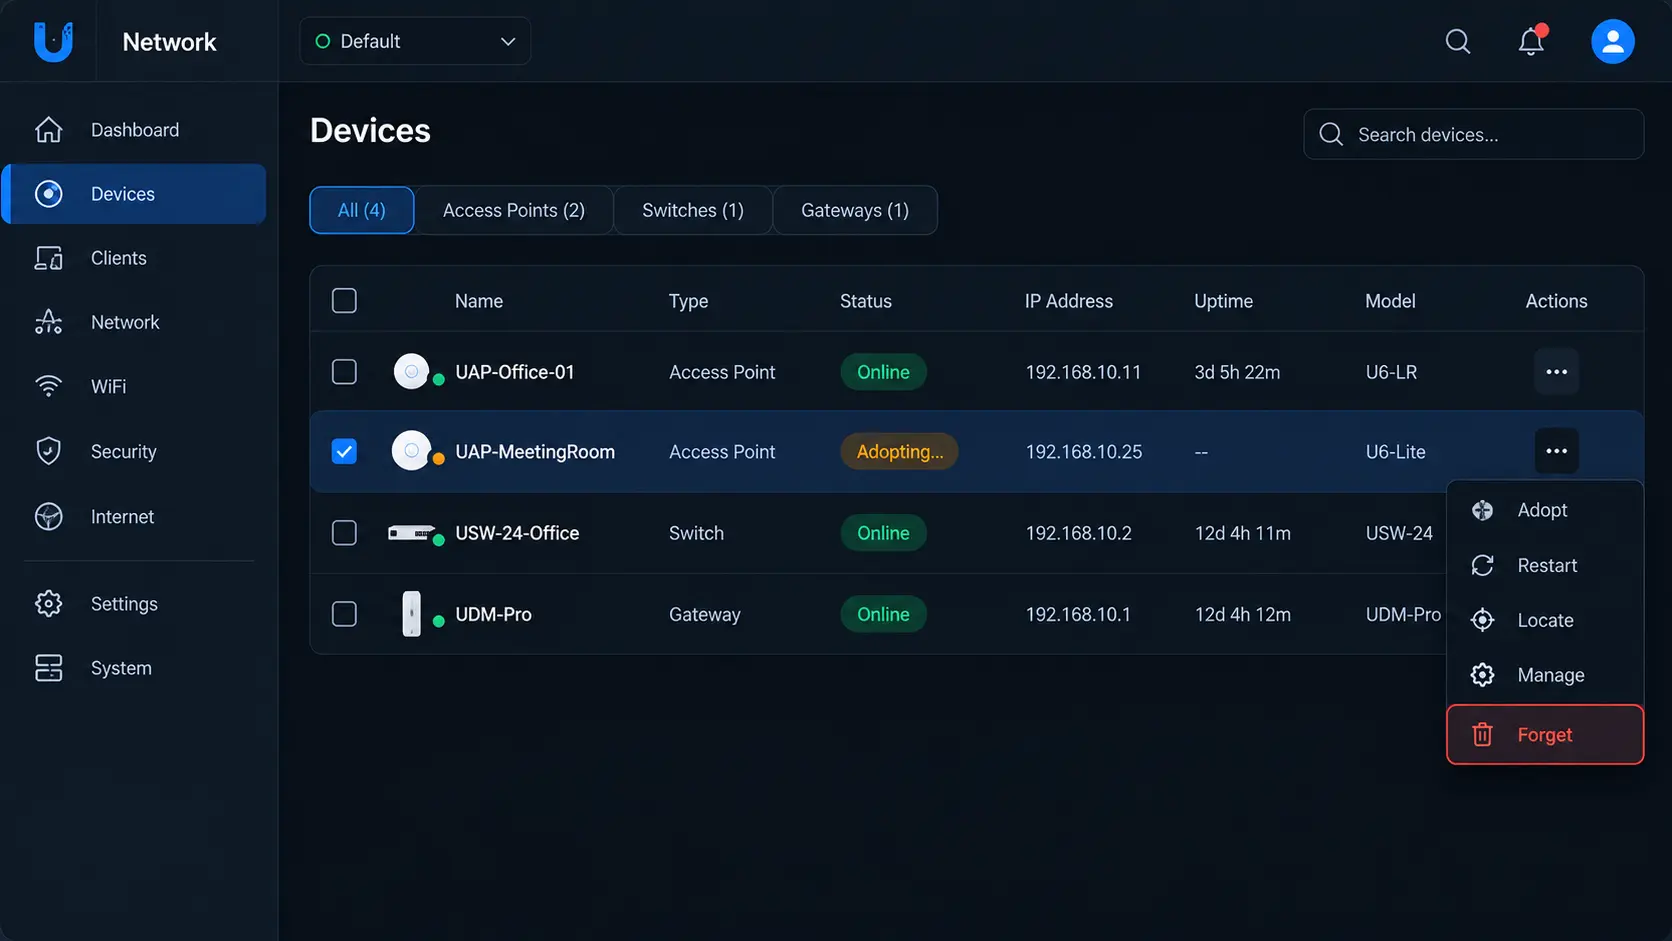The width and height of the screenshot is (1672, 941).
Task: Click the Manage gear icon in menu
Action: [1482, 675]
